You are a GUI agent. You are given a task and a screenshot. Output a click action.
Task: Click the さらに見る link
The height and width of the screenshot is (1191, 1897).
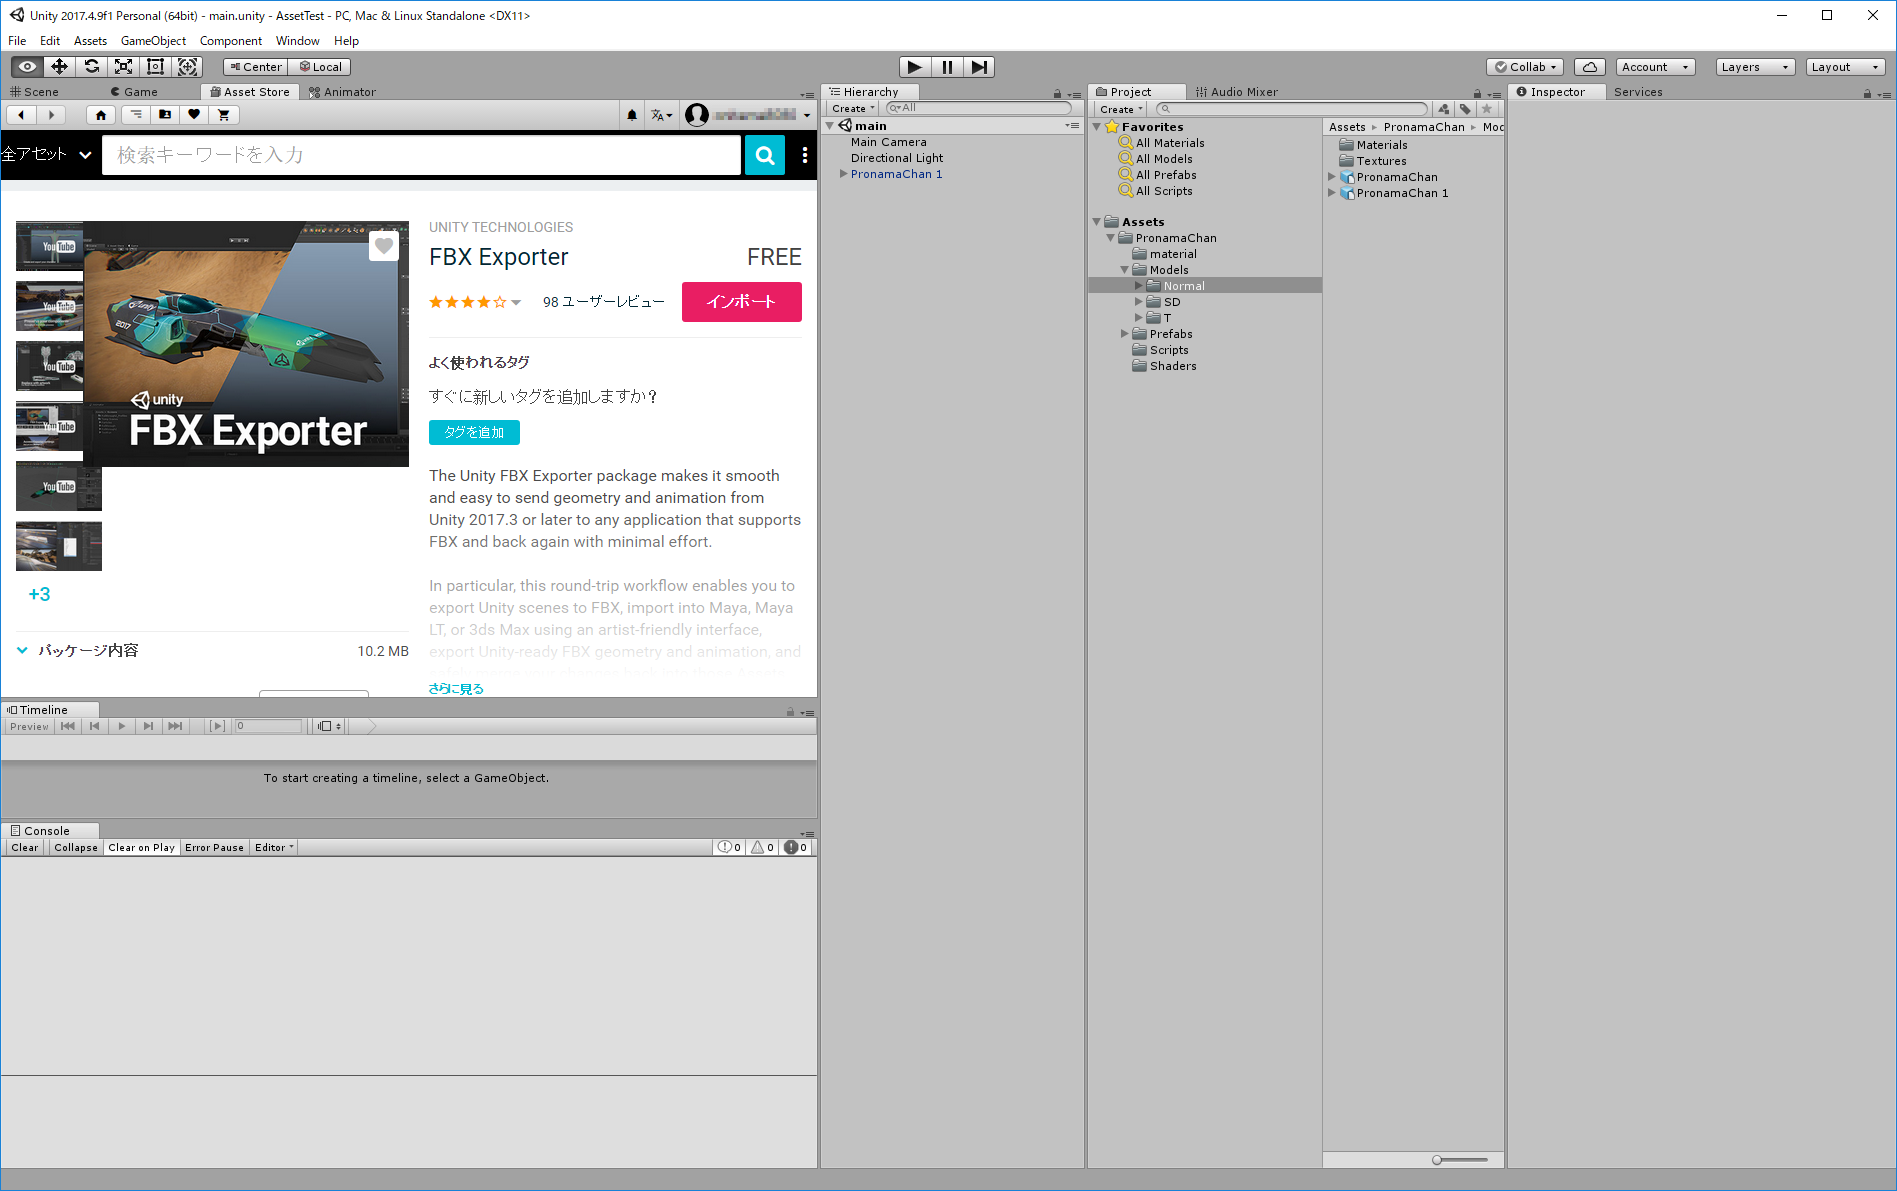tap(456, 688)
